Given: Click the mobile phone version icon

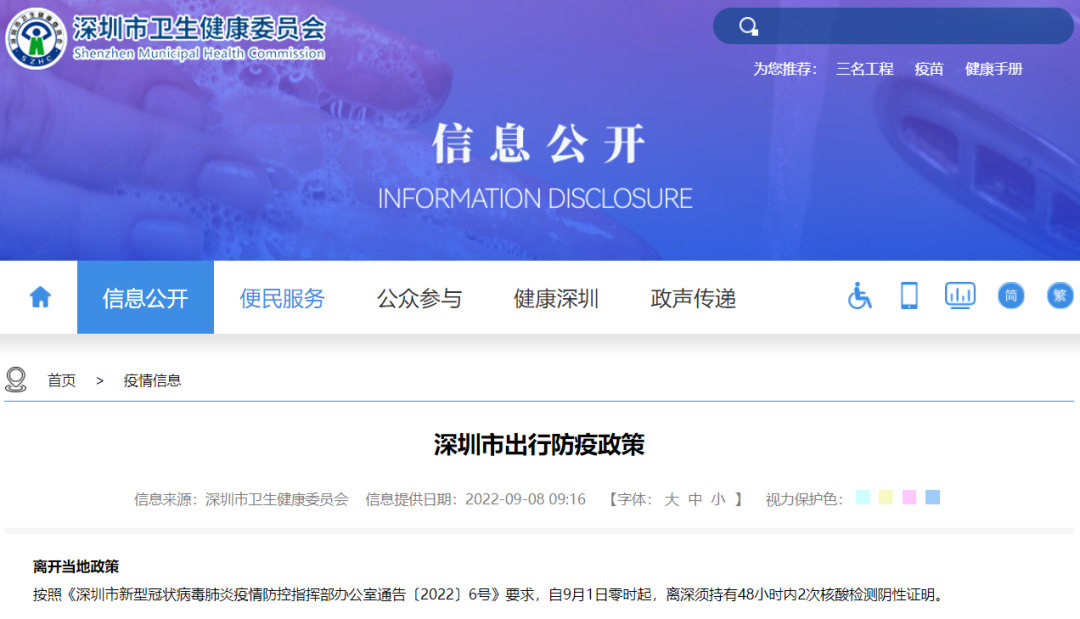Looking at the screenshot, I should tap(909, 296).
